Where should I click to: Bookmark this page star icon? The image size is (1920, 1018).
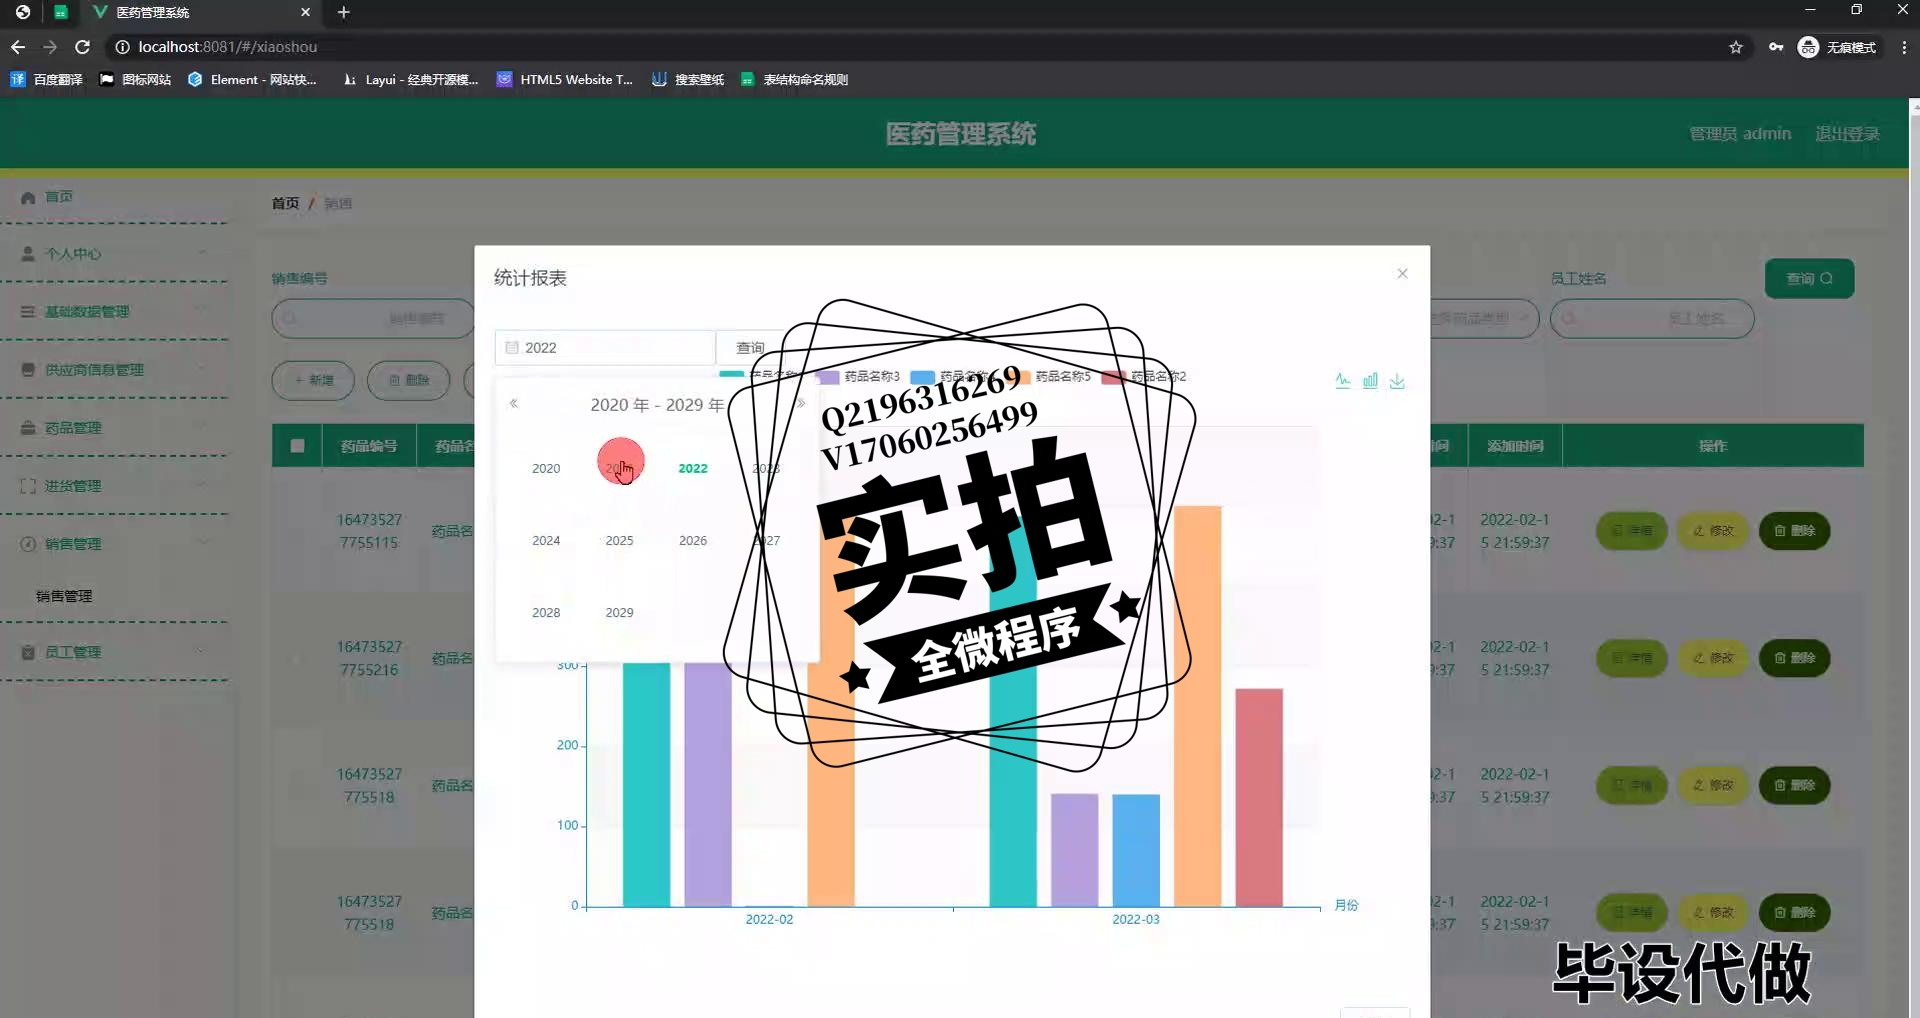pos(1736,47)
